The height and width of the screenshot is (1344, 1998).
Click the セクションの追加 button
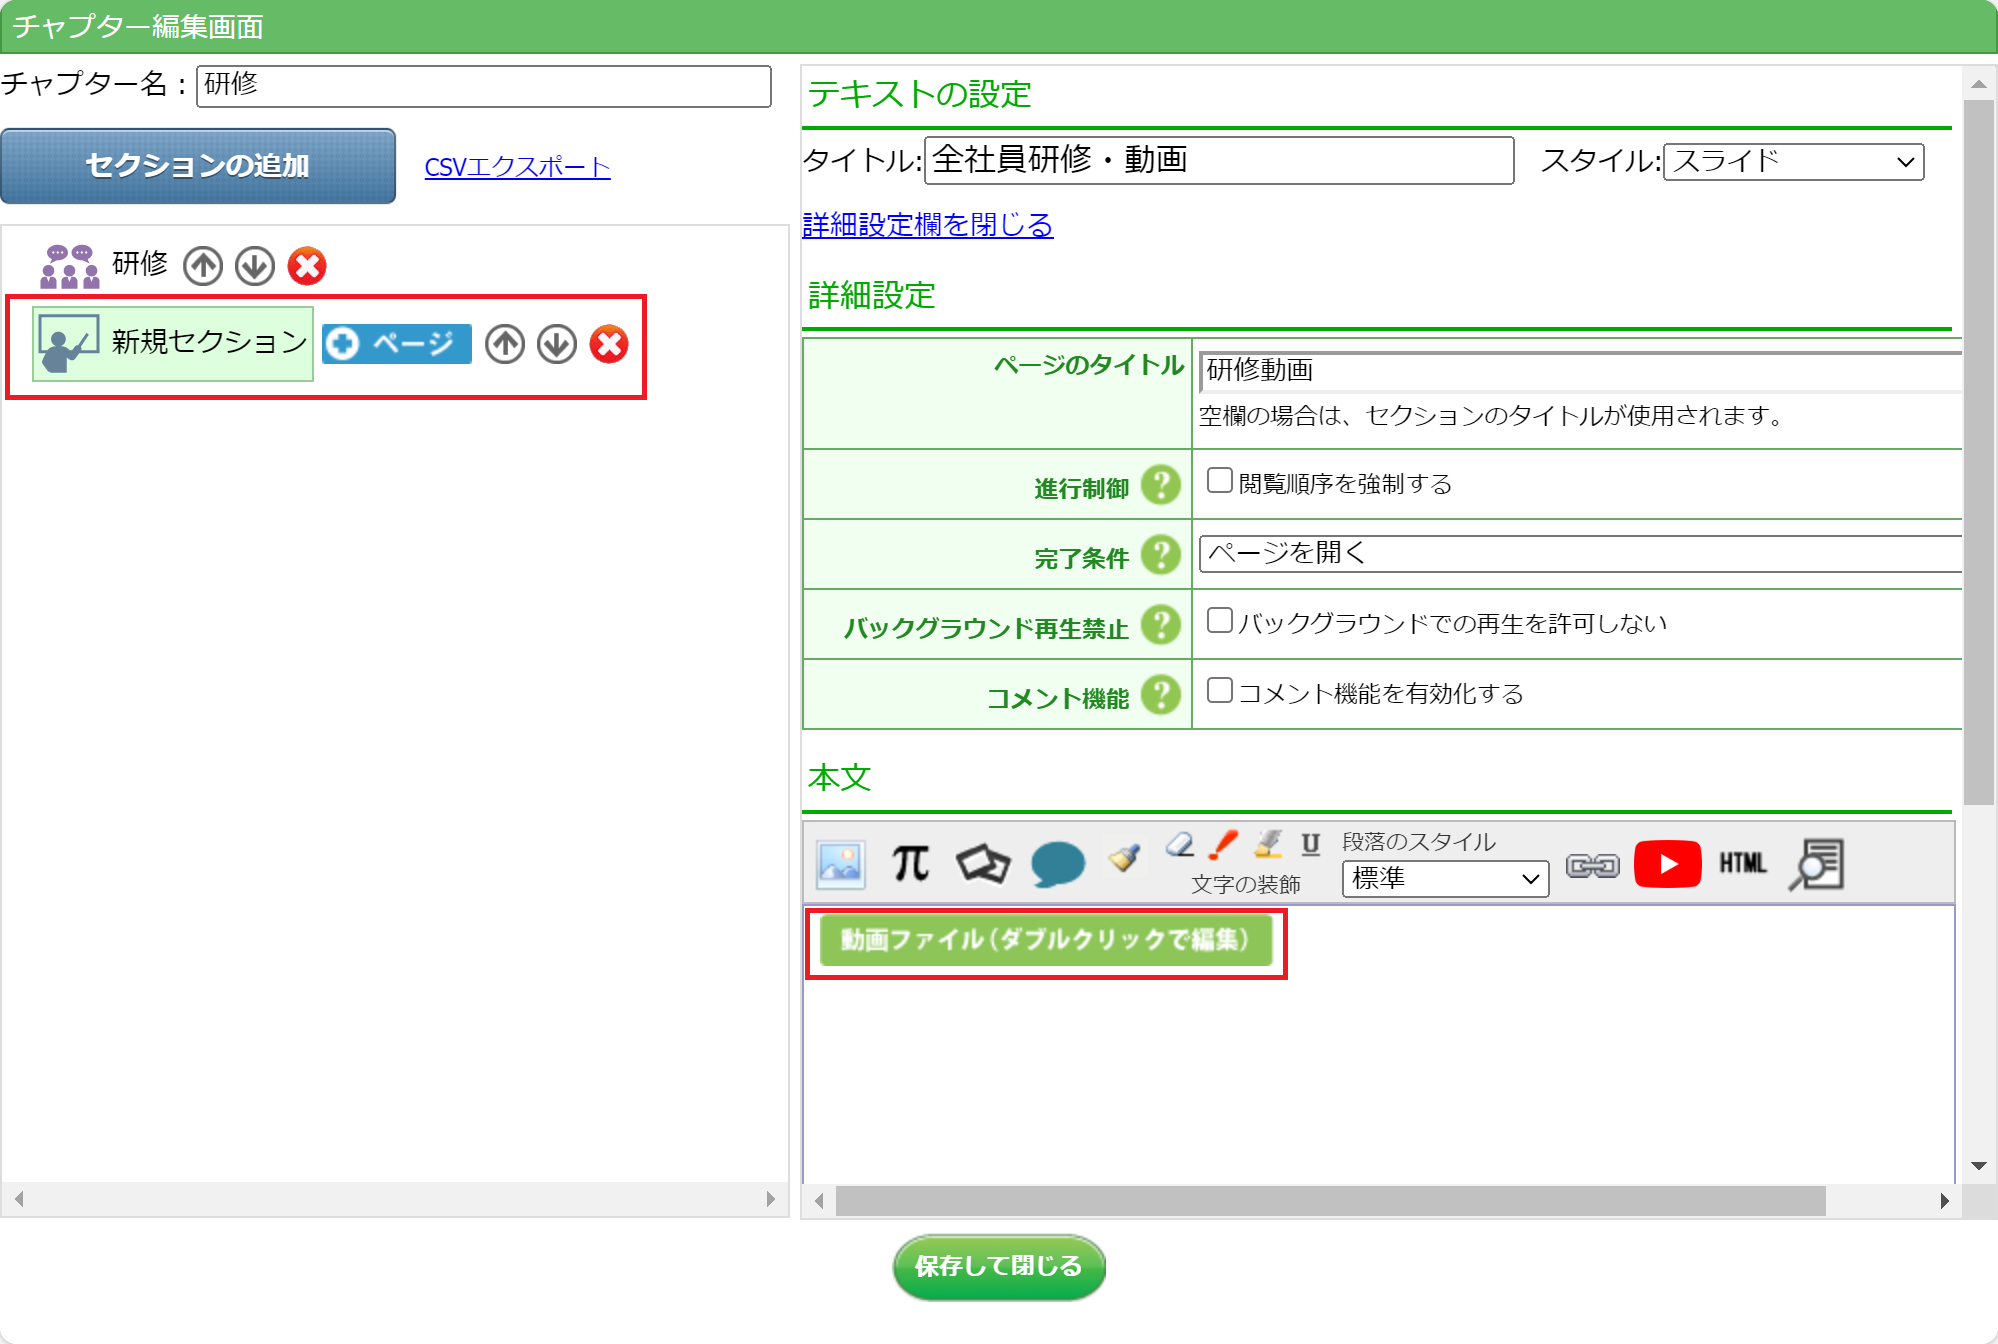pos(198,166)
